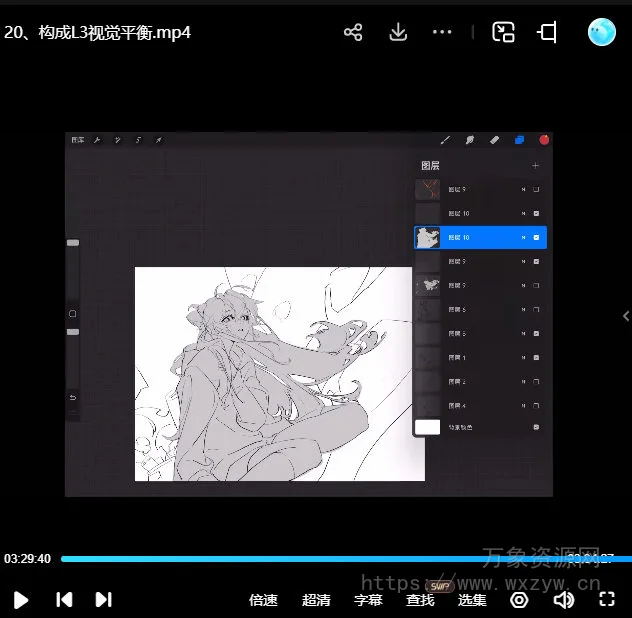Toggle visibility checkbox of 图层 1
Image resolution: width=632 pixels, height=618 pixels.
(537, 357)
